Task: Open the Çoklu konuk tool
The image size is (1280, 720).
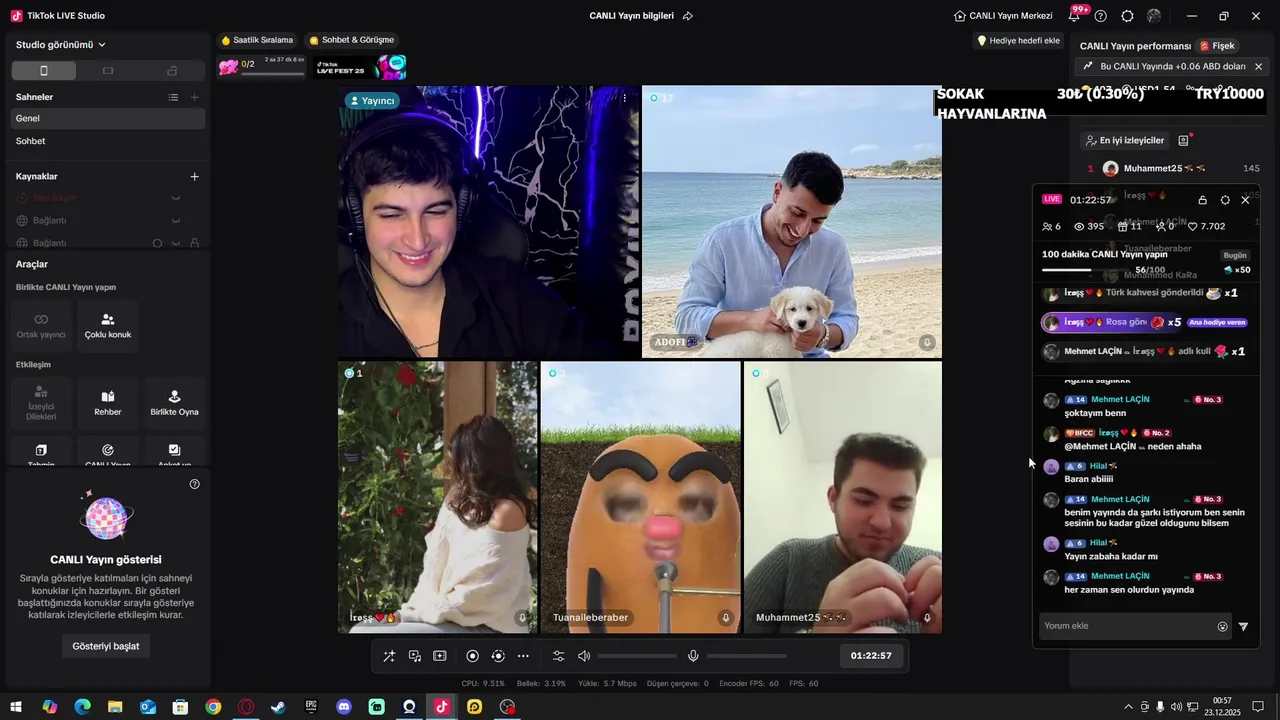Action: (x=108, y=326)
